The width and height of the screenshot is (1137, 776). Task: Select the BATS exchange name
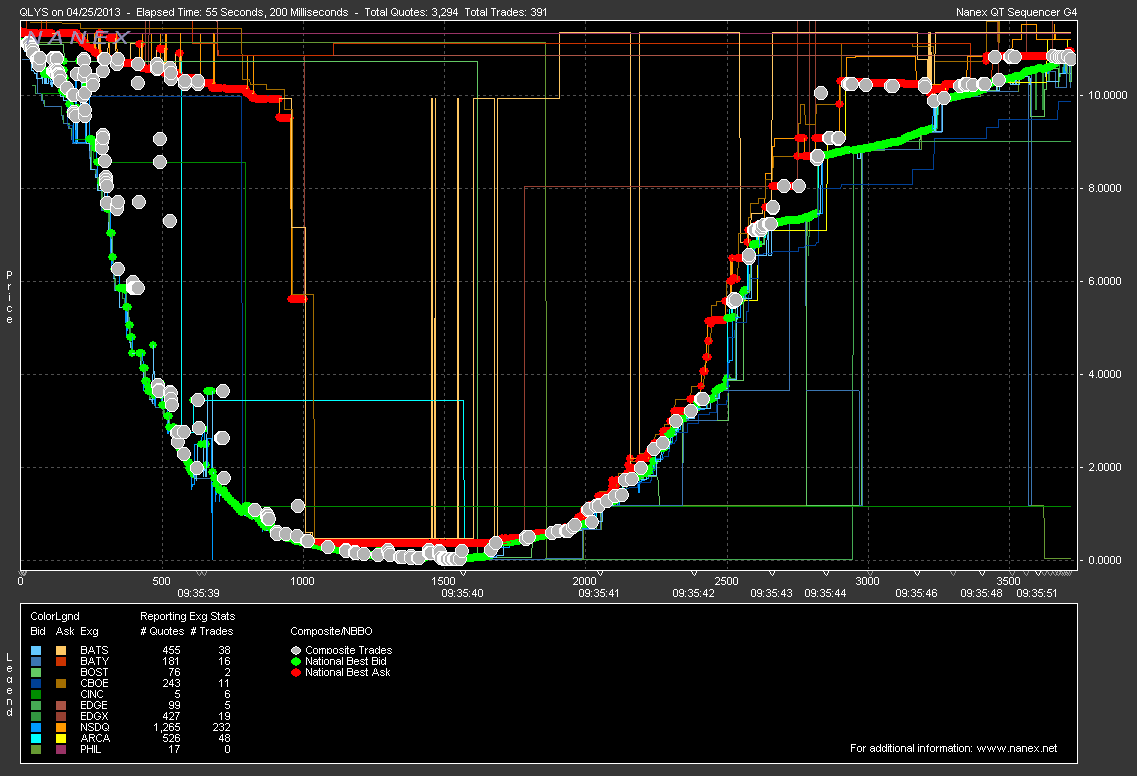94,651
